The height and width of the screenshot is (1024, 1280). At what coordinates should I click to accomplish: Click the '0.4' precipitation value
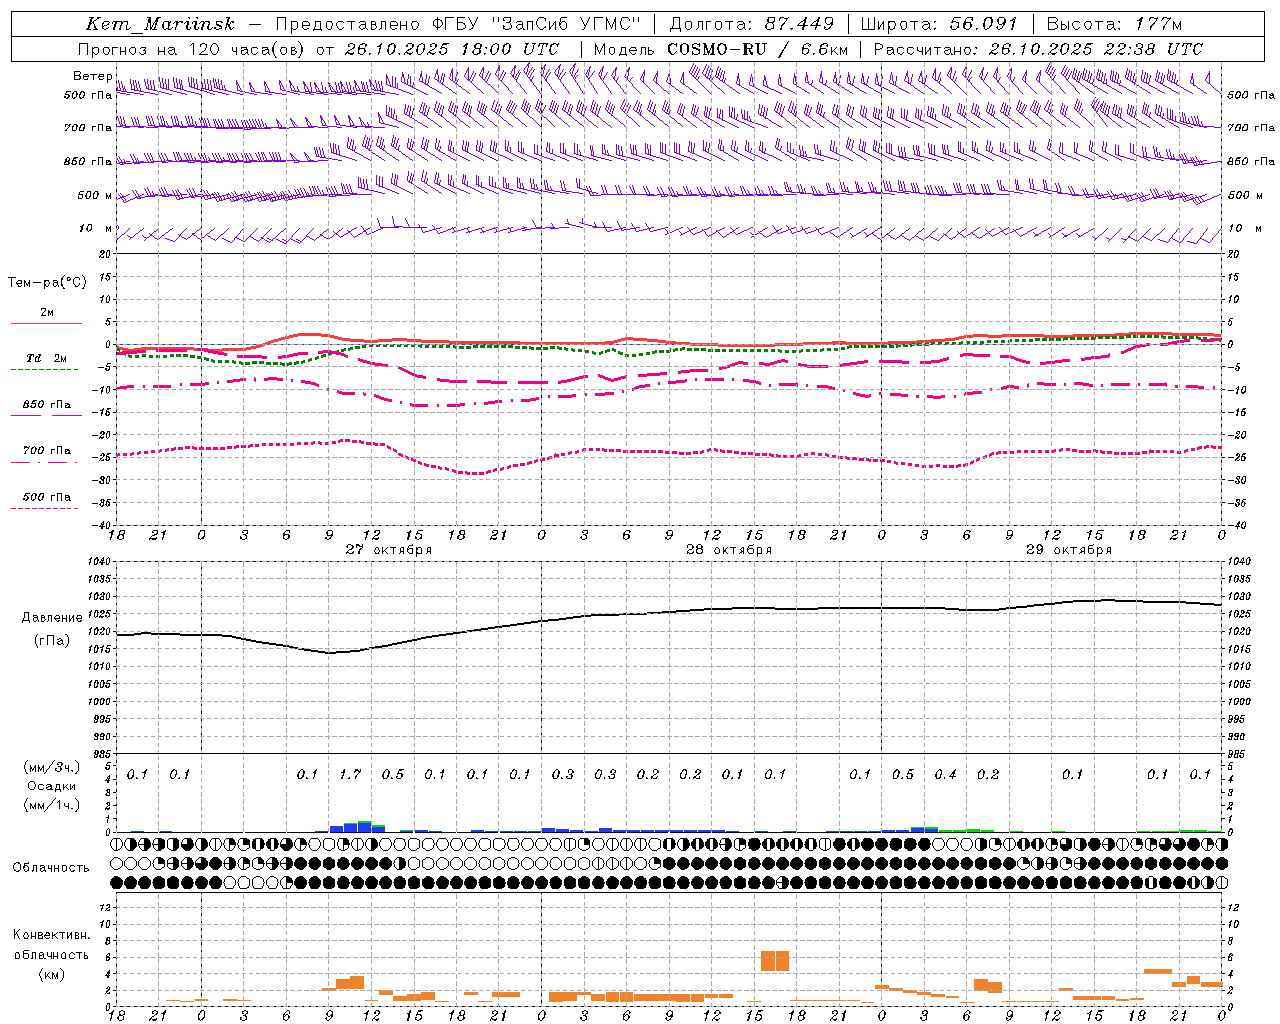[x=945, y=775]
